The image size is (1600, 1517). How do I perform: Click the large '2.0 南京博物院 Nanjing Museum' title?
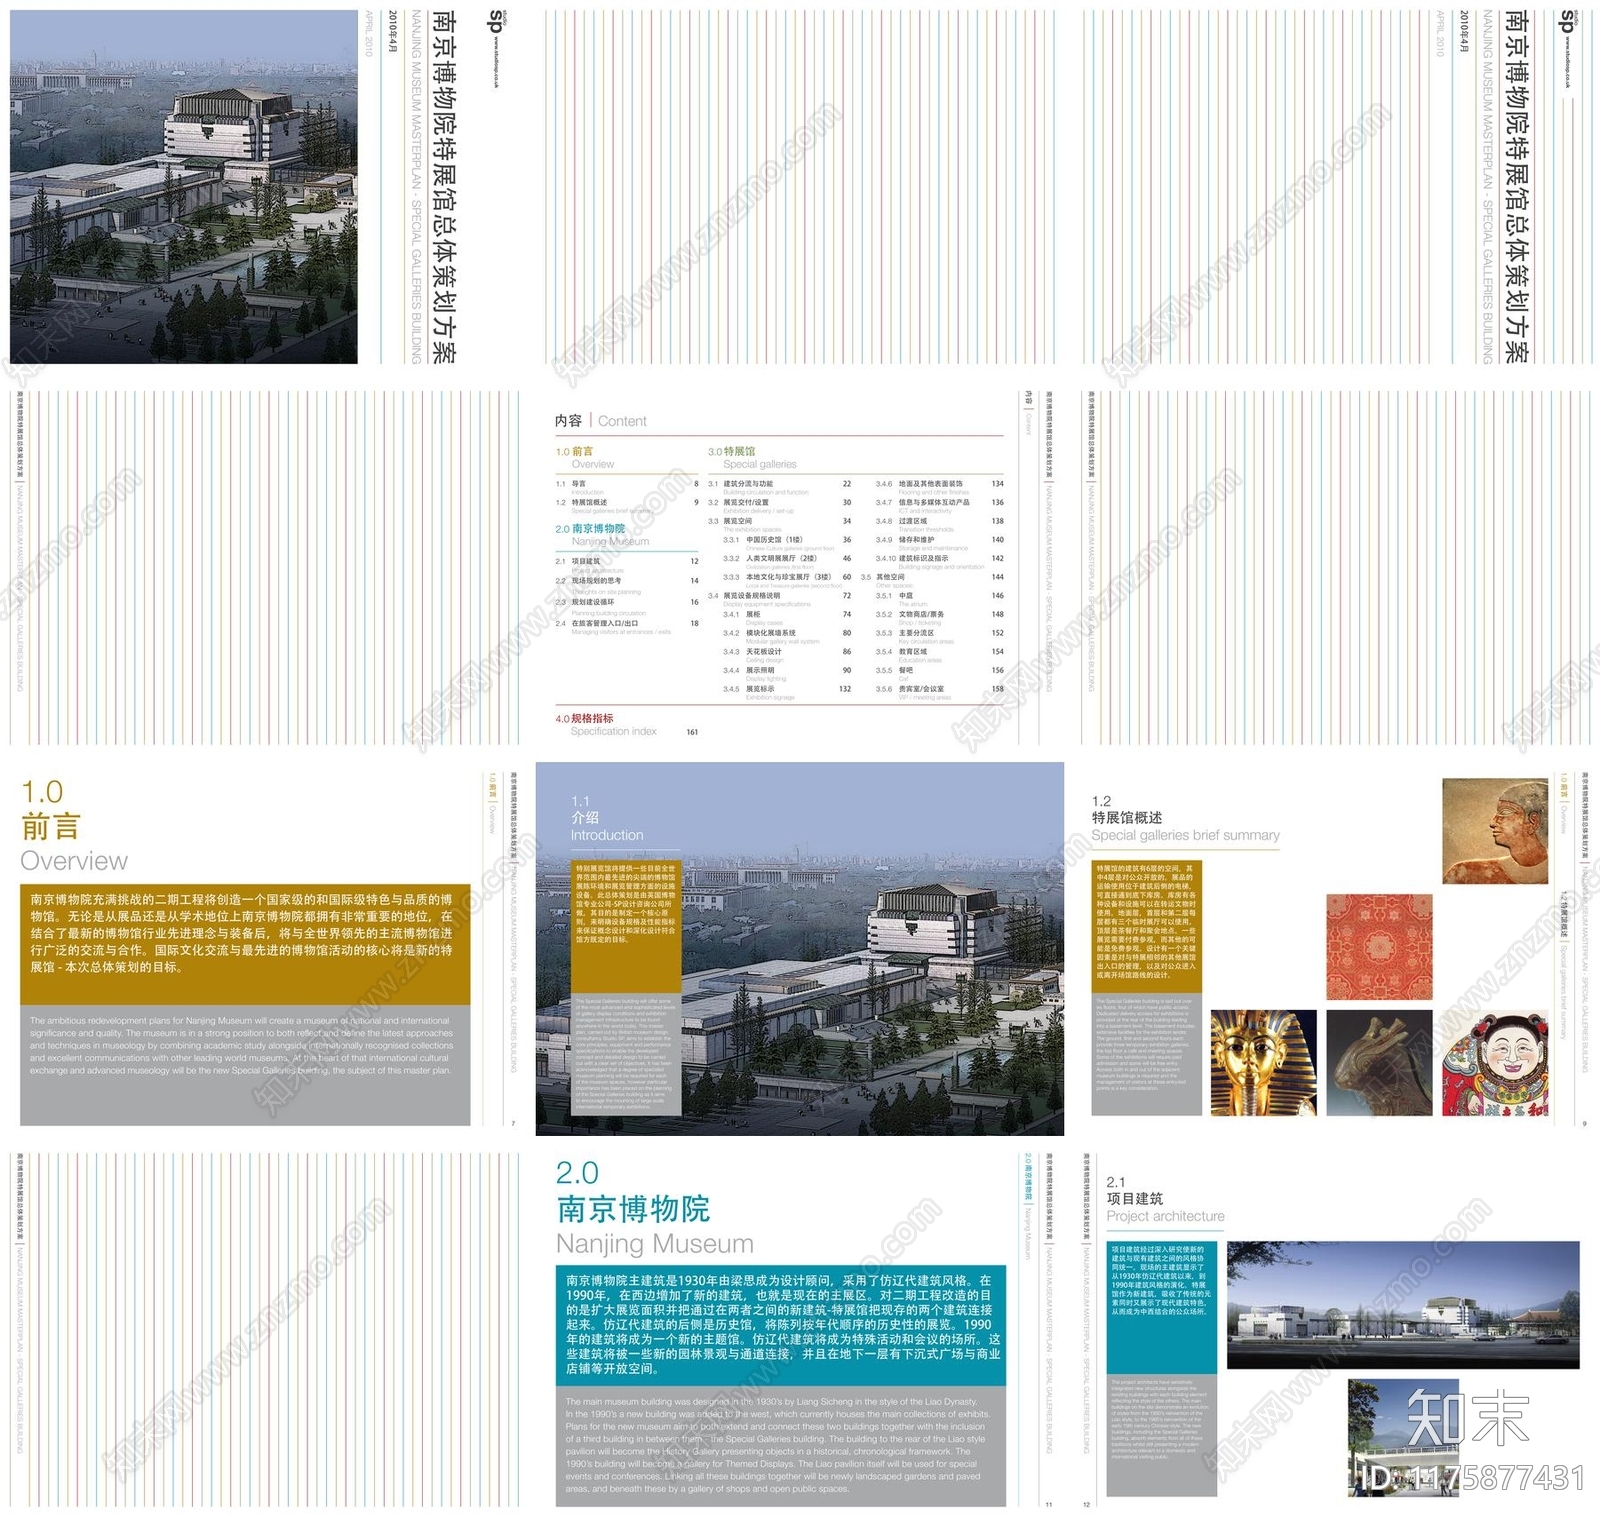coord(655,1208)
